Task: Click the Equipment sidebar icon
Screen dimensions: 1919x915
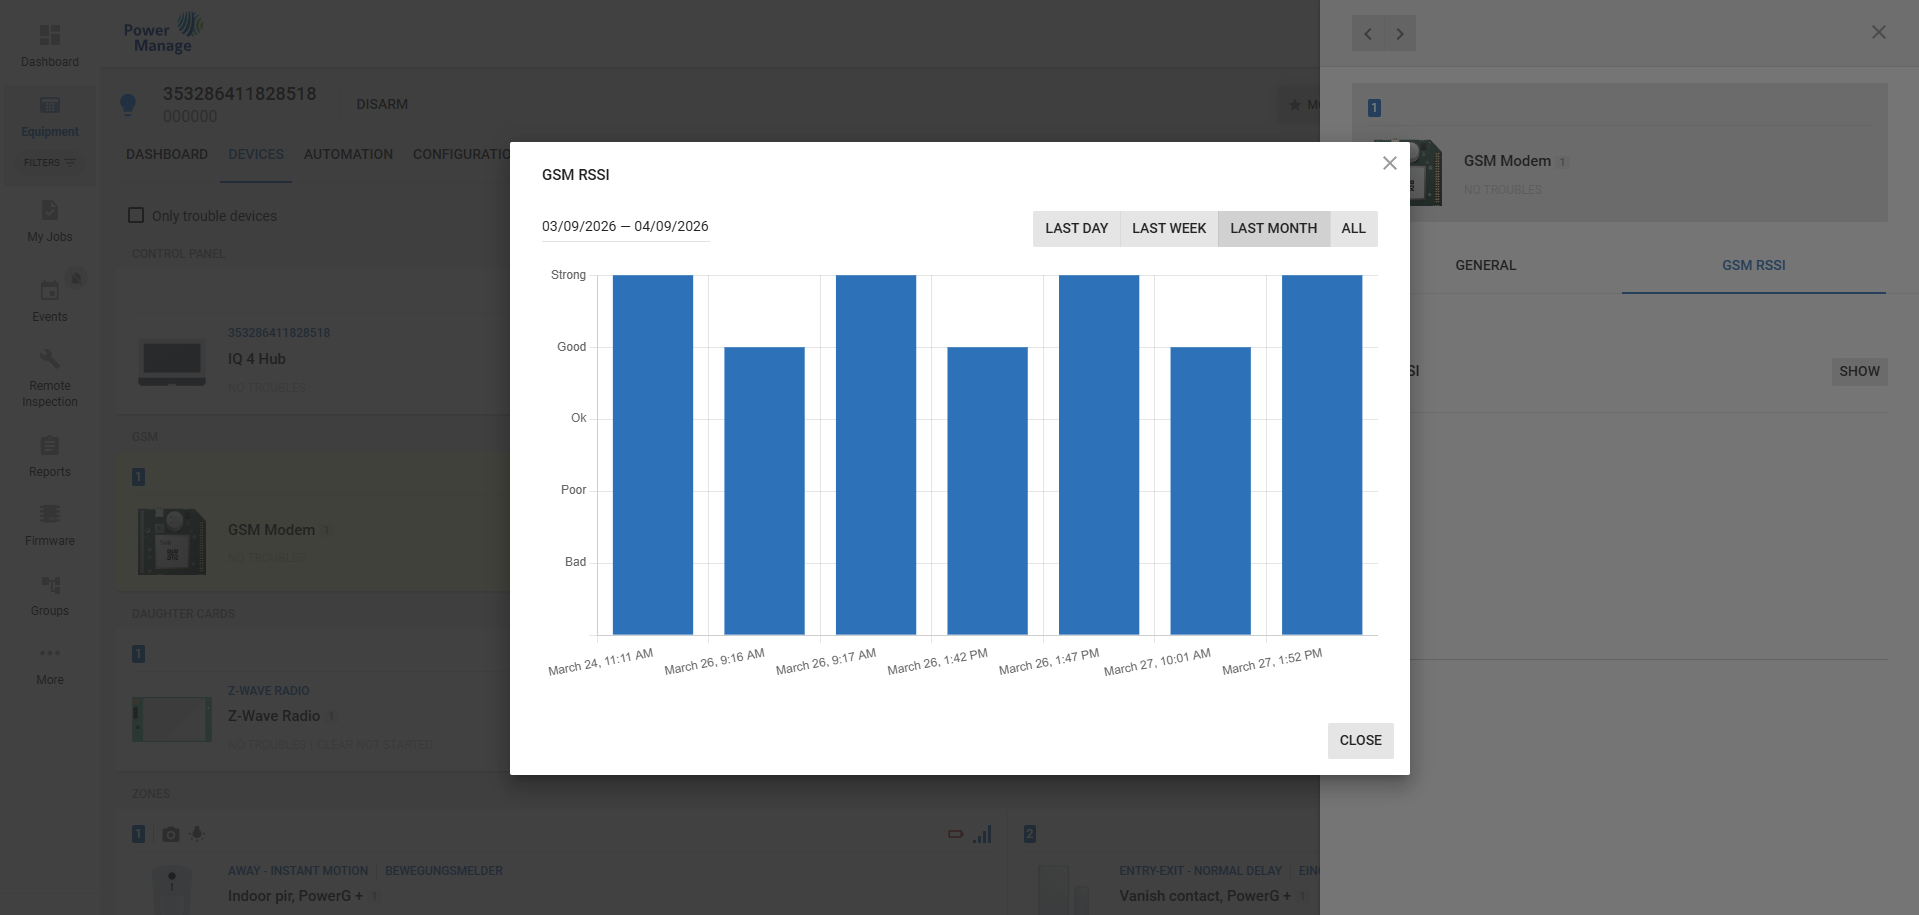Action: [49, 106]
